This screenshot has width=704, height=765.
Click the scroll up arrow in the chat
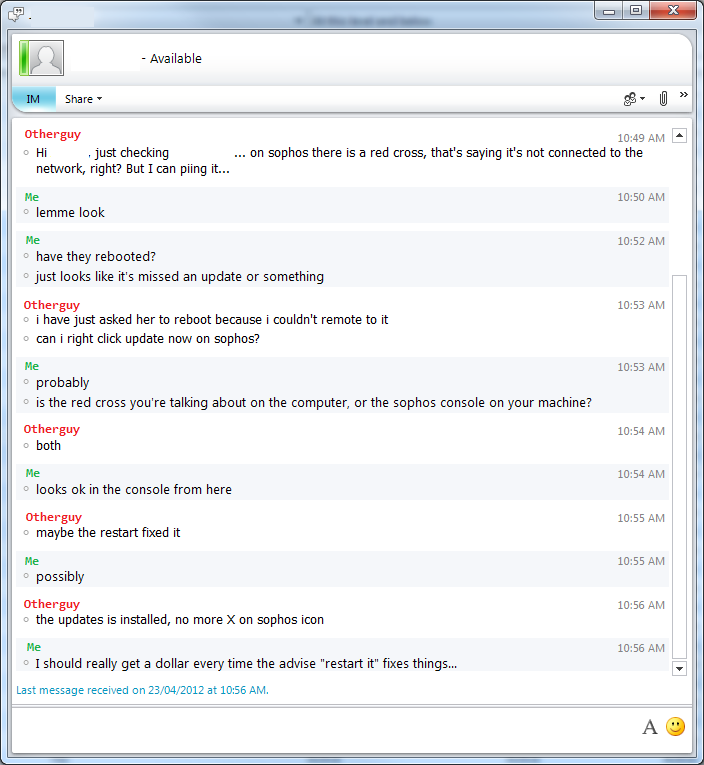(680, 135)
